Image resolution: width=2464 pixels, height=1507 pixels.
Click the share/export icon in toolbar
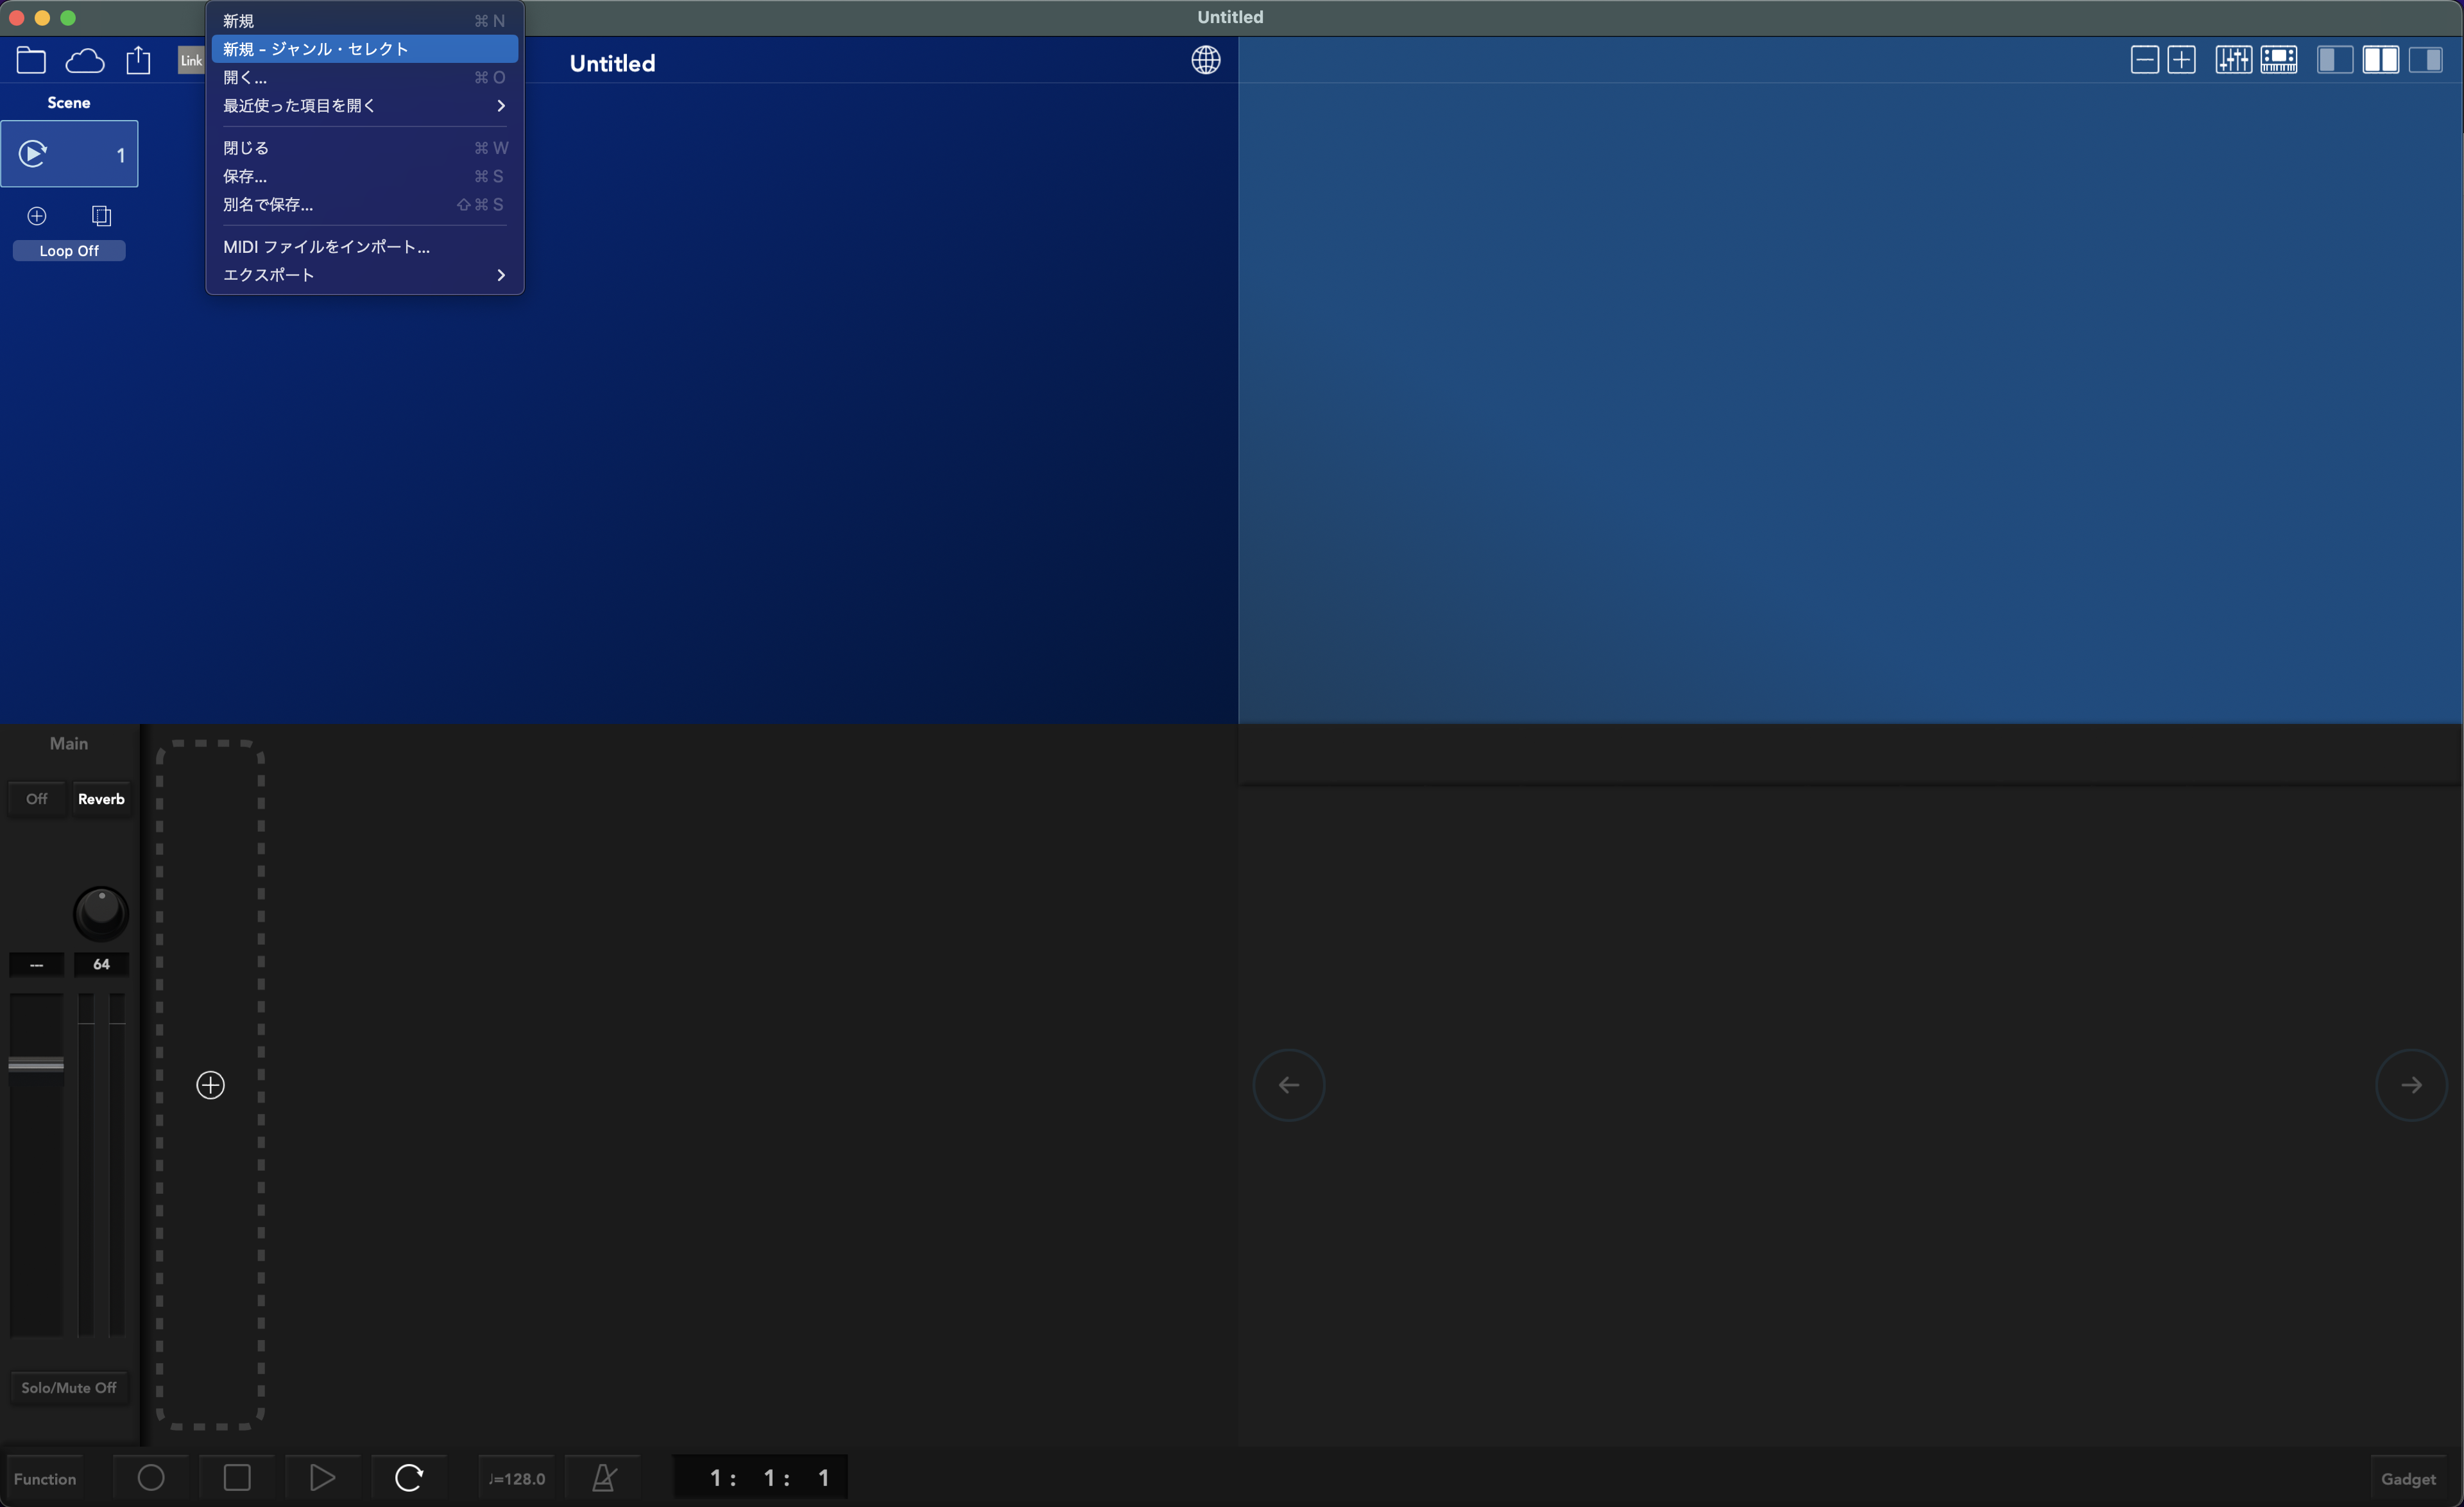click(x=138, y=61)
